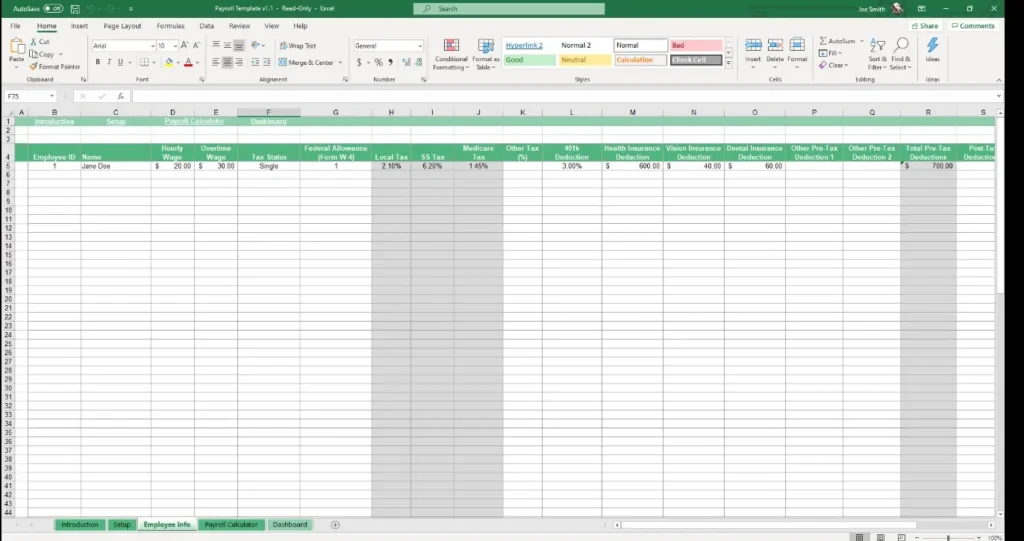Toggle italic formatting
1024x541 pixels.
pos(109,63)
